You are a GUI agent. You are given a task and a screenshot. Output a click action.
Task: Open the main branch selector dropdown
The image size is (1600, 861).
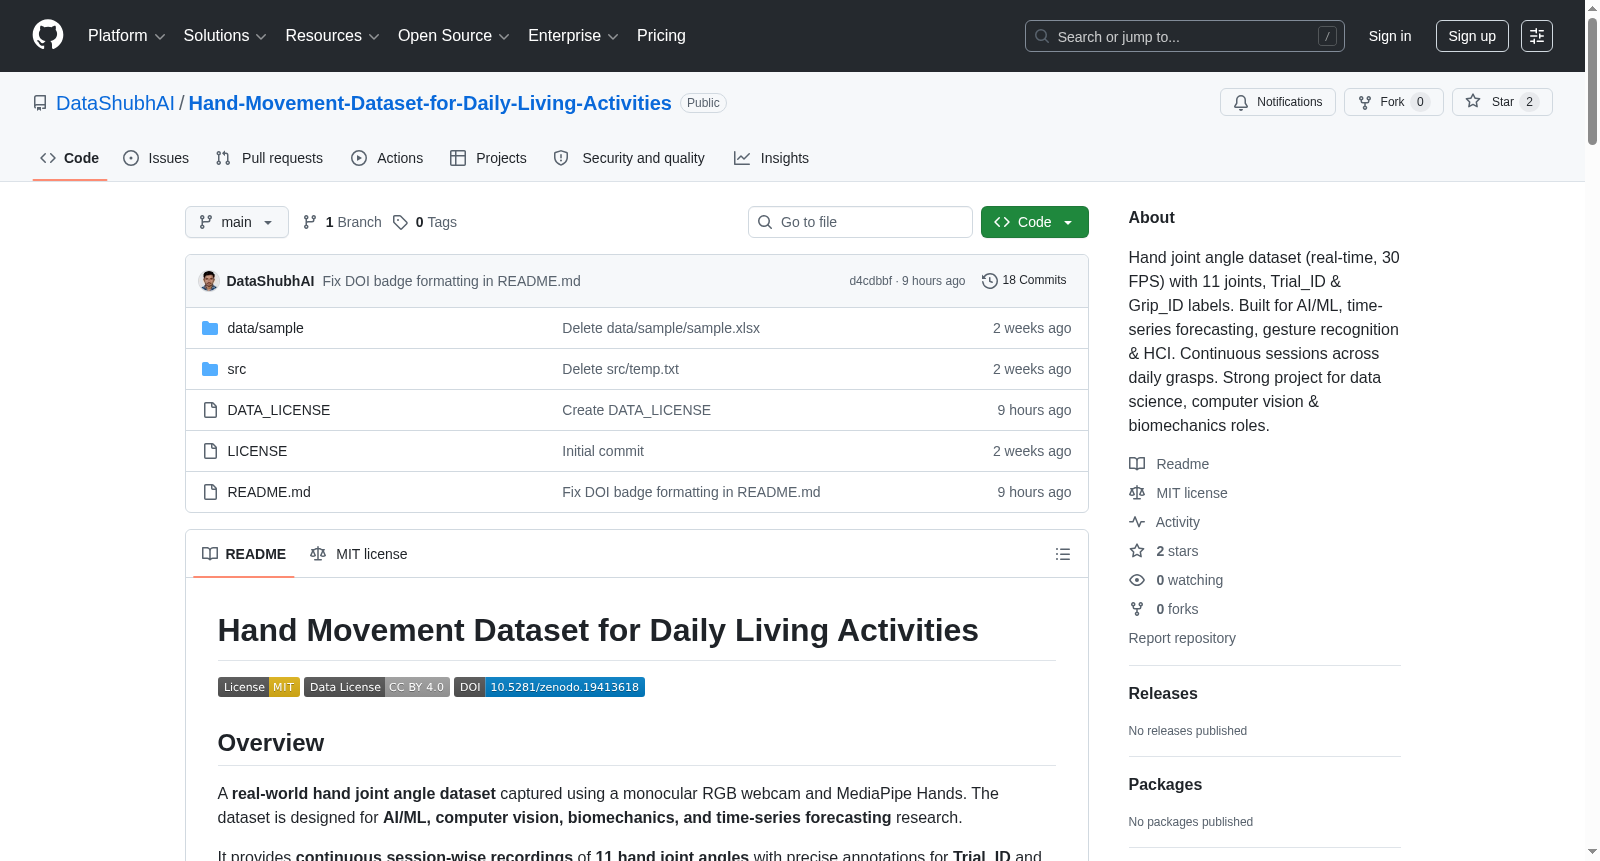(x=237, y=222)
